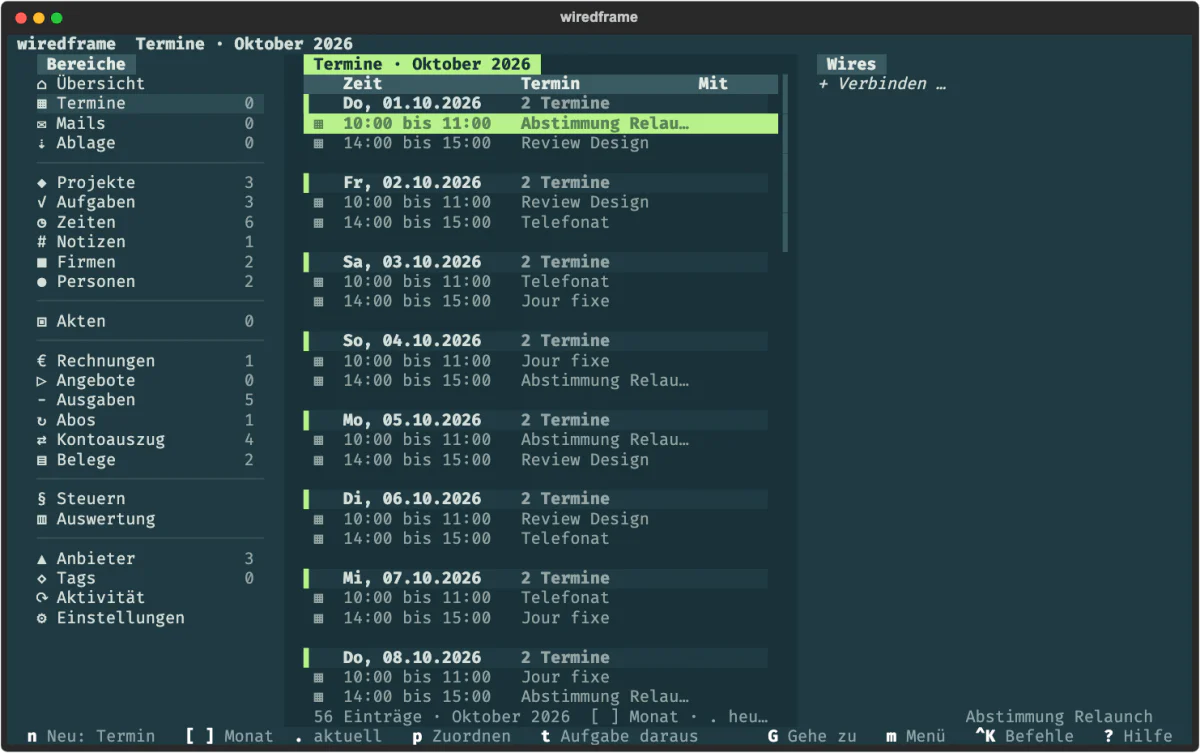Click the circle icon beside Personen
Screen dimensions: 1200x753
42,282
